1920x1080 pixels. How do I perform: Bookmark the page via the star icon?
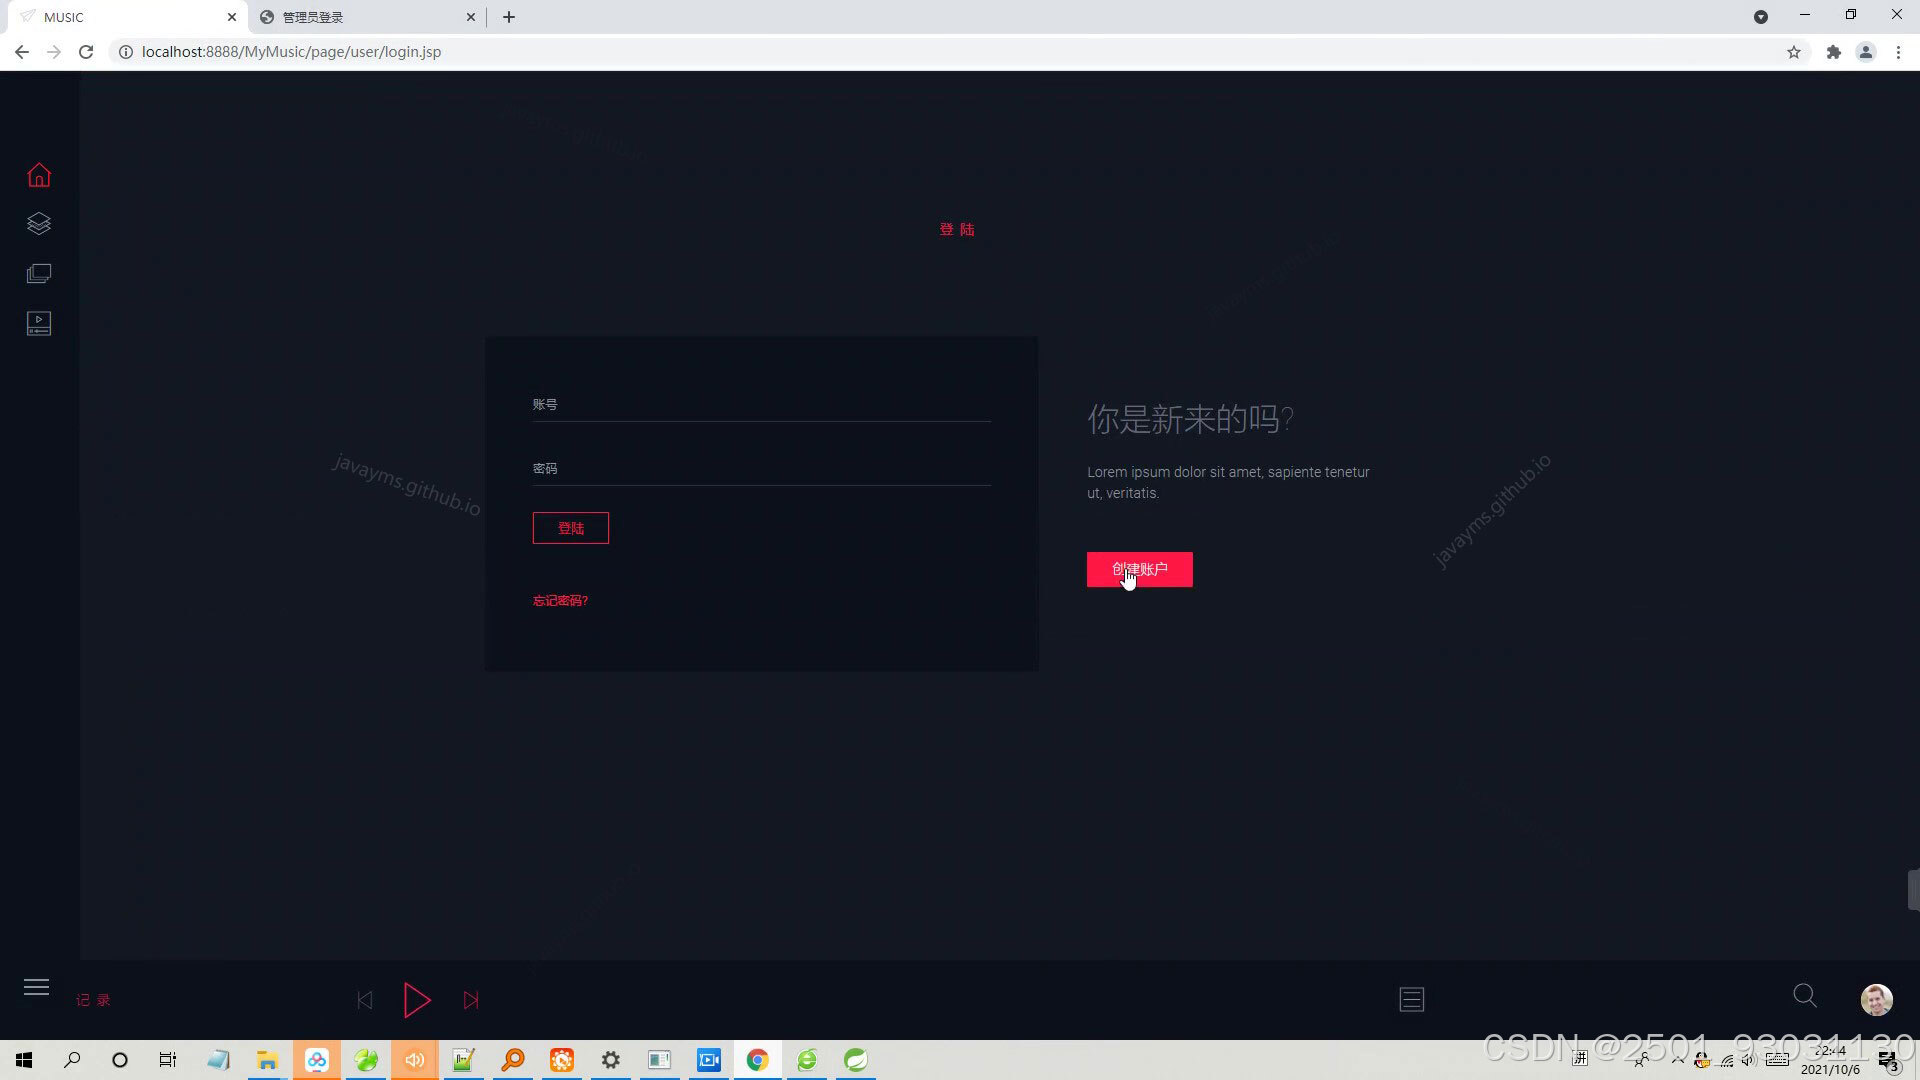point(1794,51)
